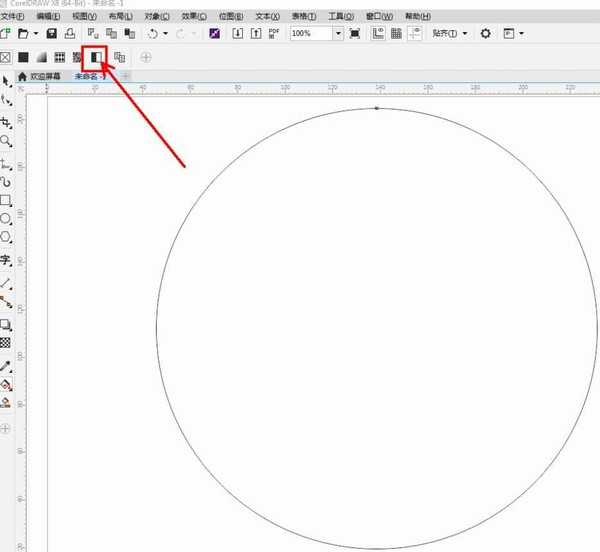Select the Text tool

point(6,260)
